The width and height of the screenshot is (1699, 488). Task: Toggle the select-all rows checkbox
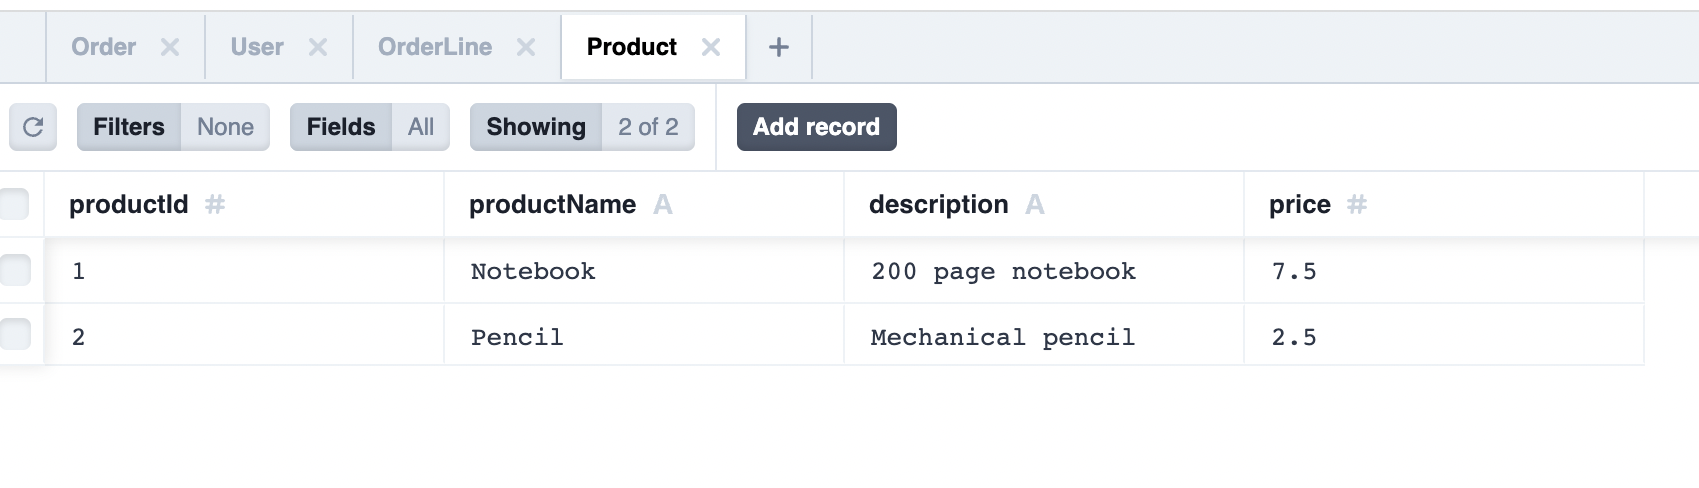[x=15, y=204]
